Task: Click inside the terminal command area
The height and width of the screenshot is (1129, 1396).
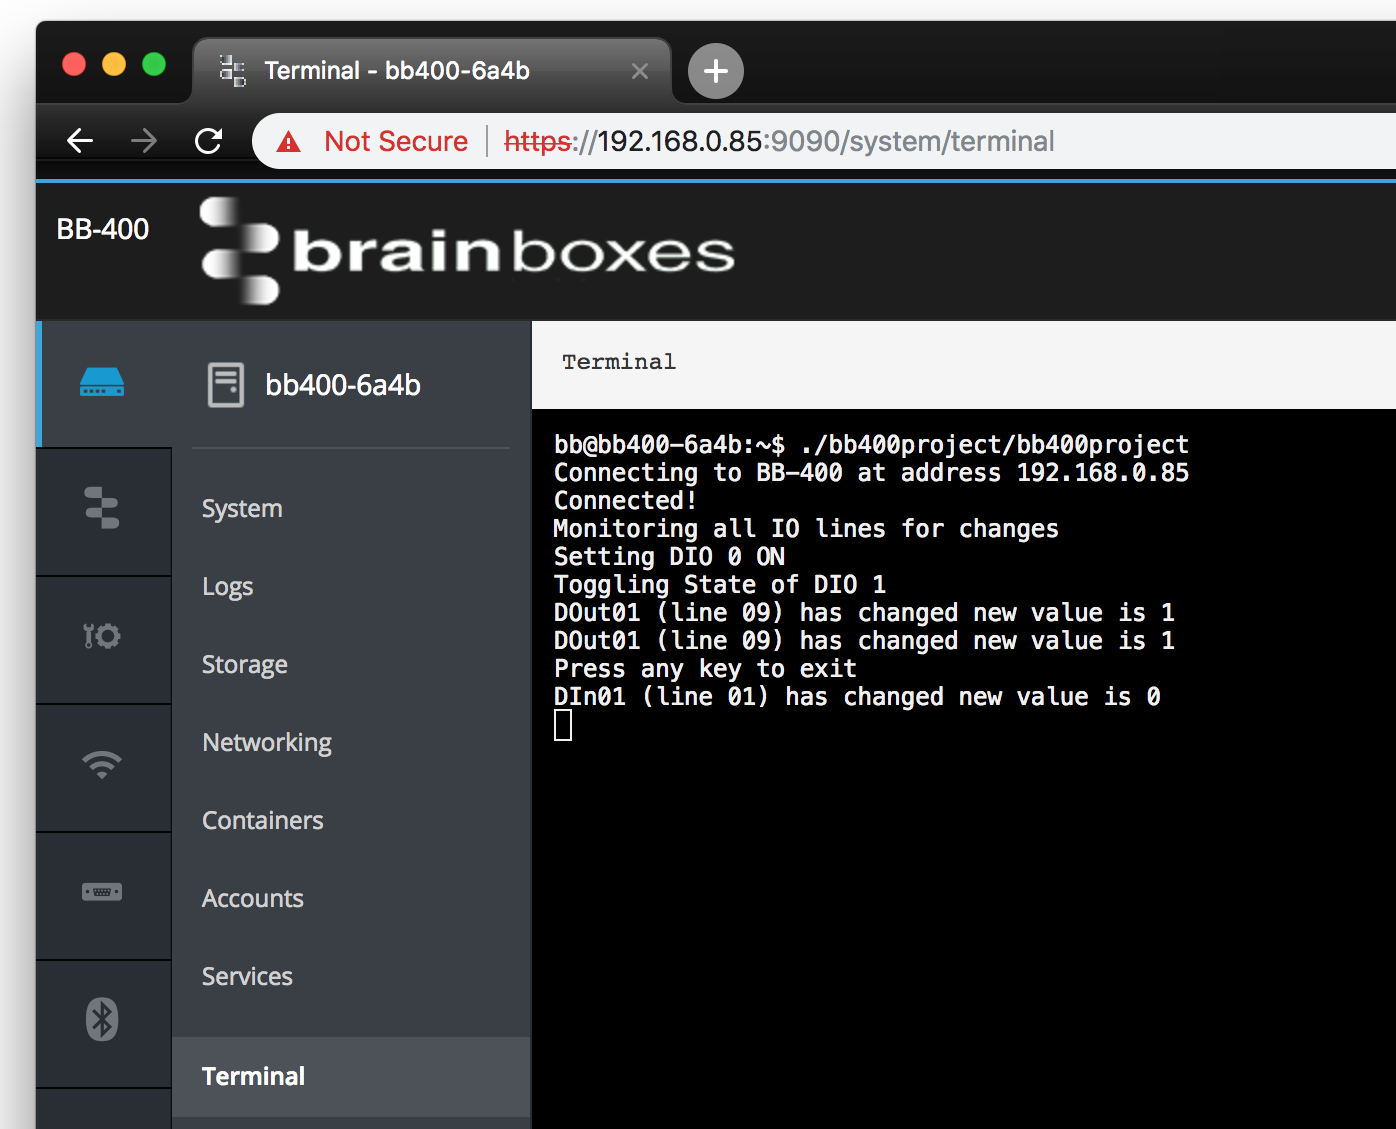Action: coord(900,725)
